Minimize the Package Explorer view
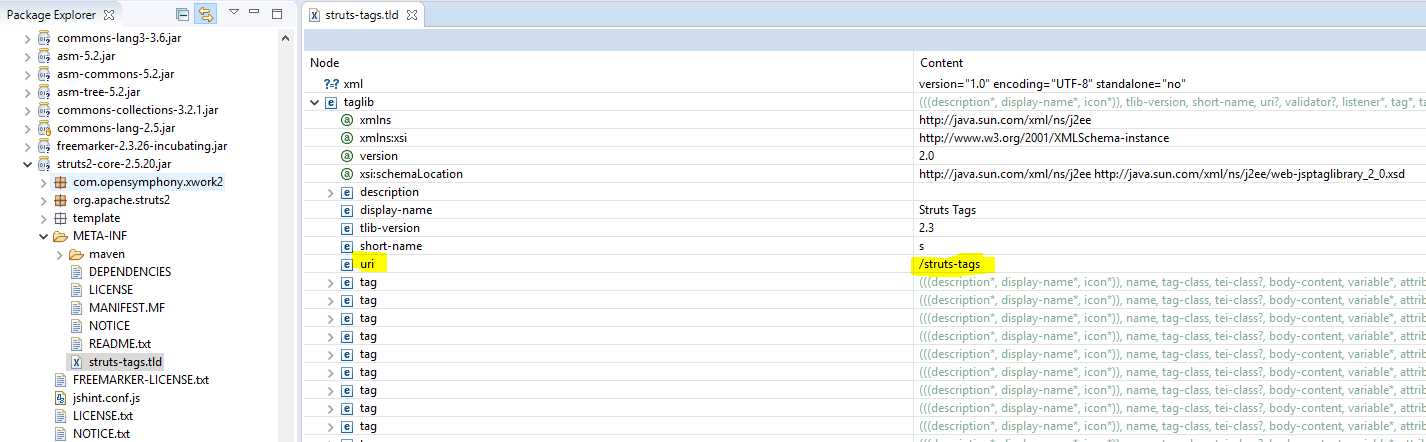 (x=256, y=14)
